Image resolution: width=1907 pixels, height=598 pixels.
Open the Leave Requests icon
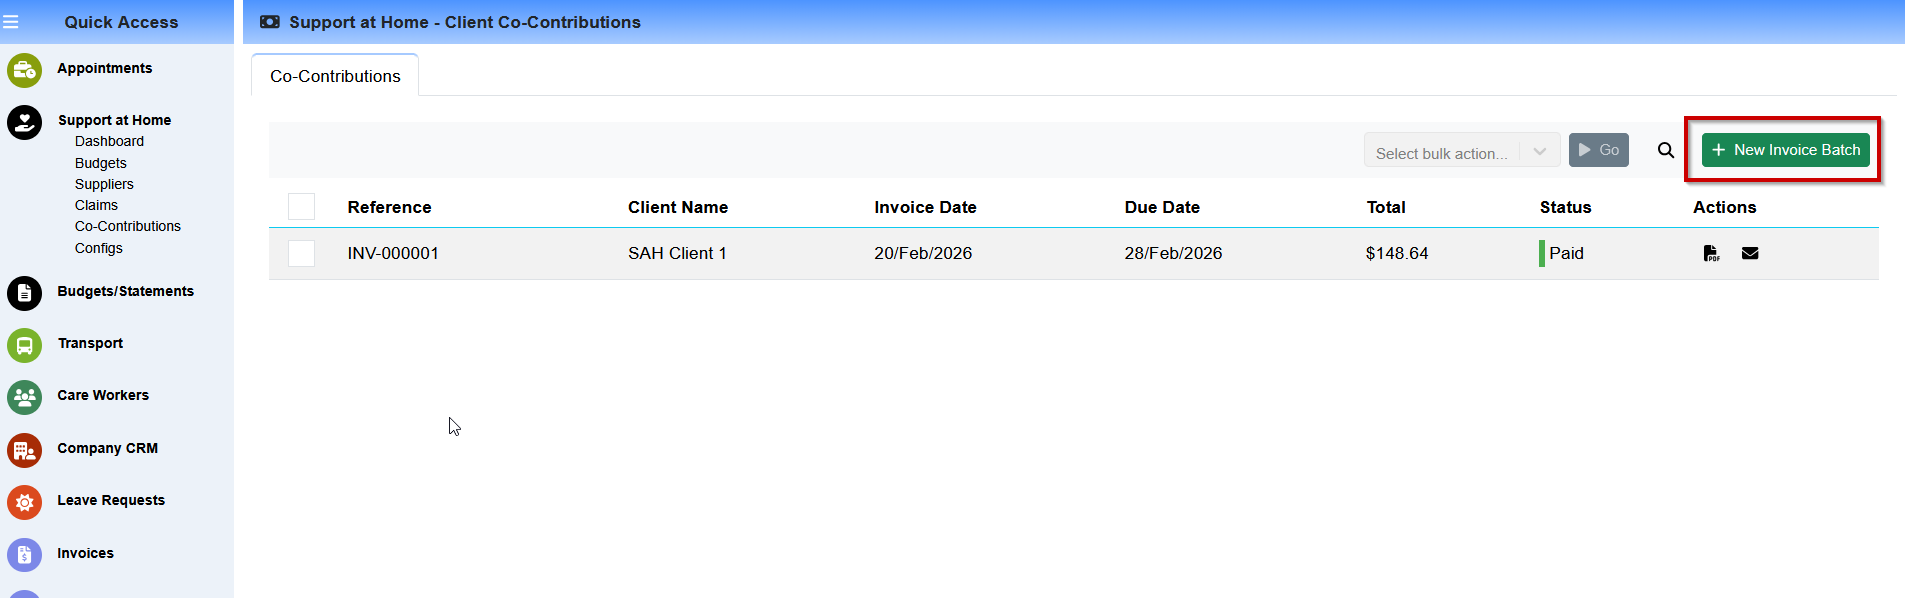(24, 502)
